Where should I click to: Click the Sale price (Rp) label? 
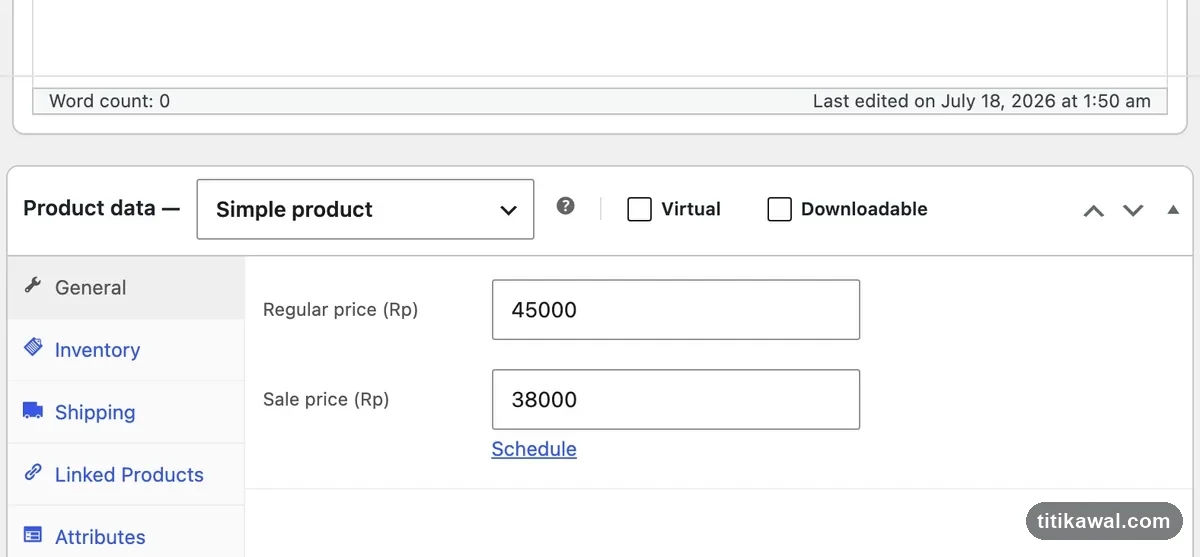(x=326, y=400)
